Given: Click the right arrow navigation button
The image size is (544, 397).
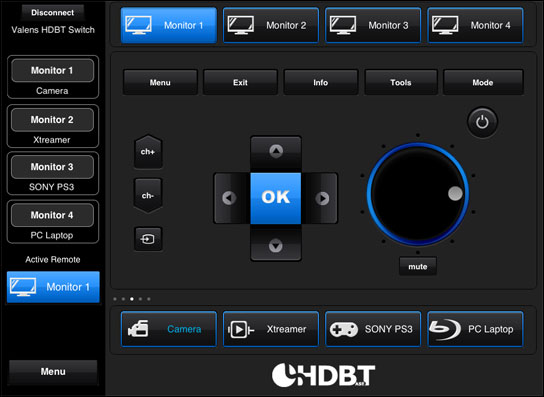Looking at the screenshot, I should click(322, 198).
